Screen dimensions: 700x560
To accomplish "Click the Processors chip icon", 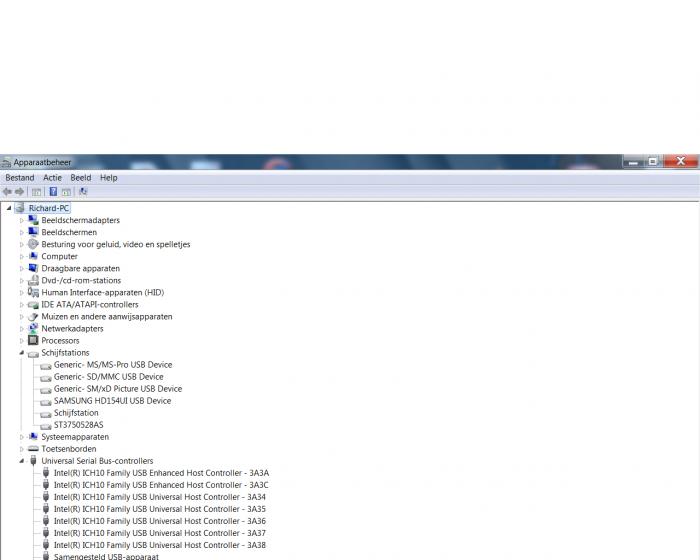I will coord(33,340).
